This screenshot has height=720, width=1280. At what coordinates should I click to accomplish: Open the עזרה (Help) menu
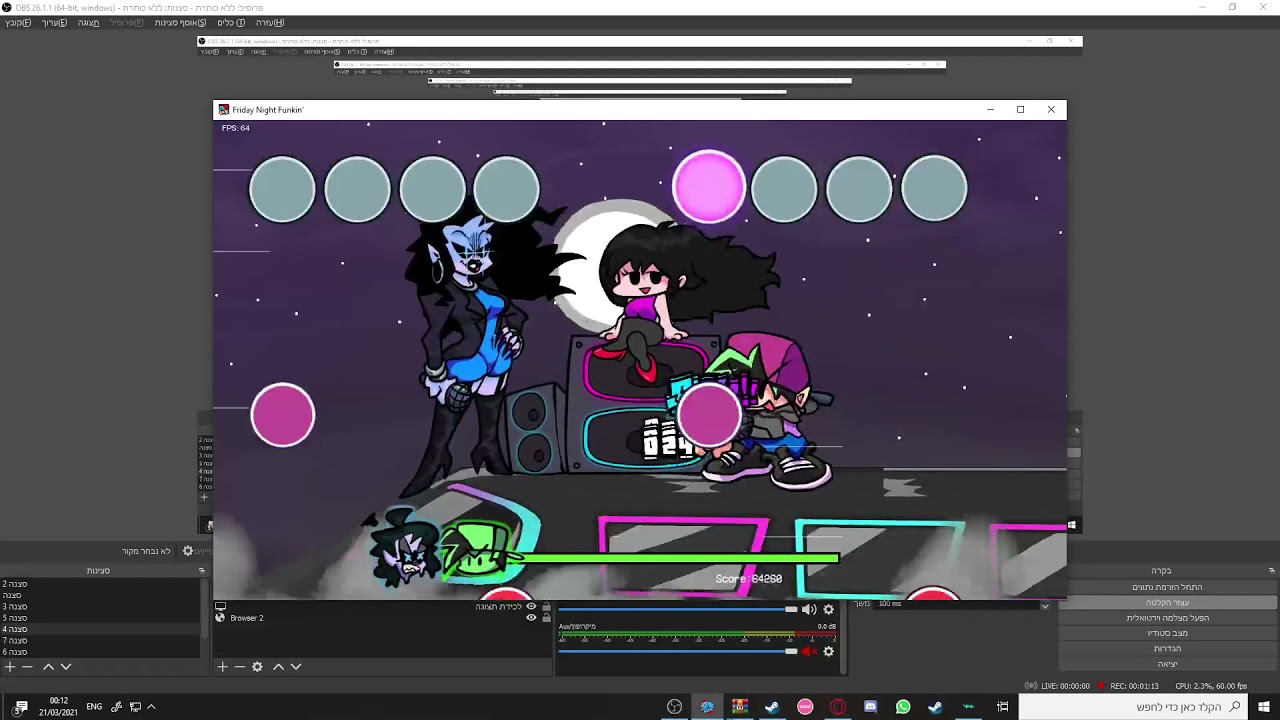[x=270, y=22]
